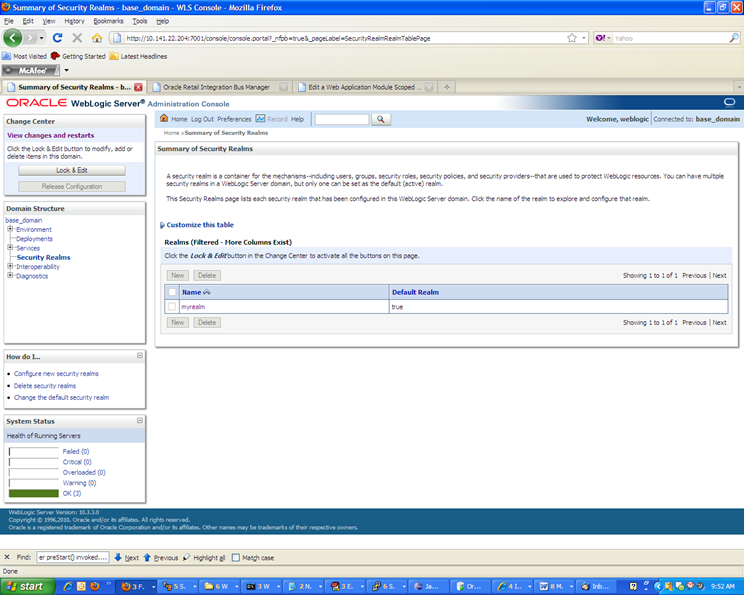Click the console search input field
Image resolution: width=745 pixels, height=596 pixels.
pyautogui.click(x=342, y=119)
